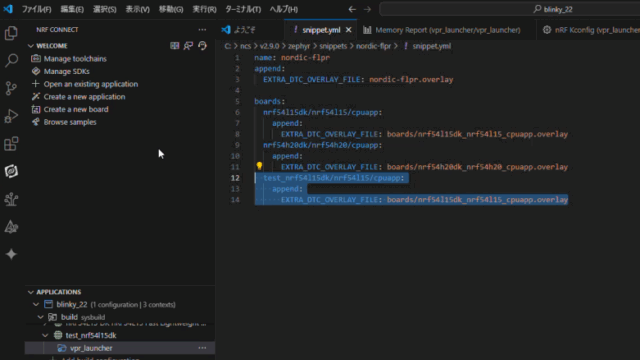640x360 pixels.
Task: Switch to the Memory Report tab
Action: tap(448, 30)
